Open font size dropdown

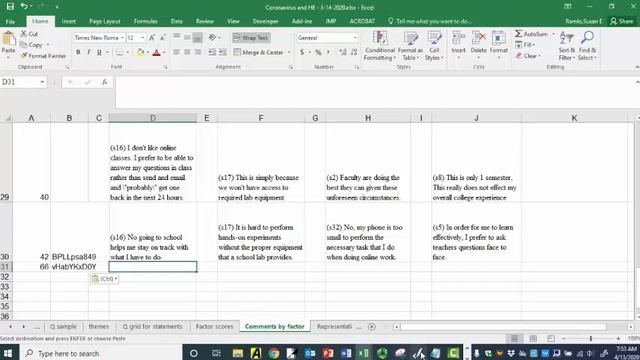click(142, 38)
